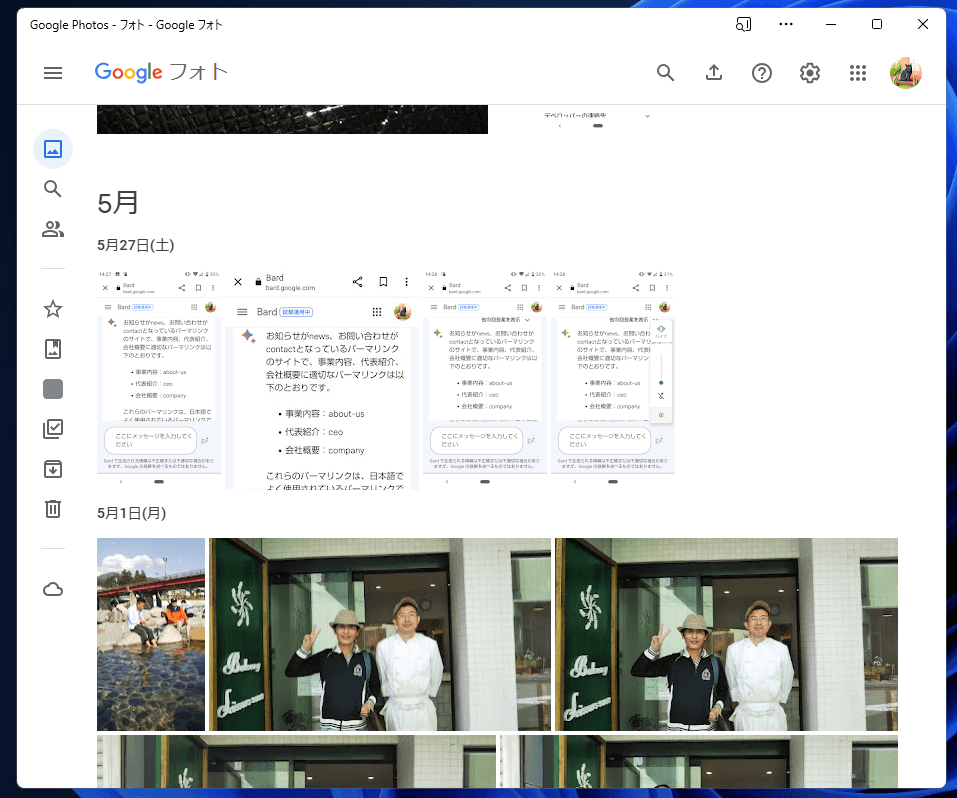Open the help question mark icon

762,73
